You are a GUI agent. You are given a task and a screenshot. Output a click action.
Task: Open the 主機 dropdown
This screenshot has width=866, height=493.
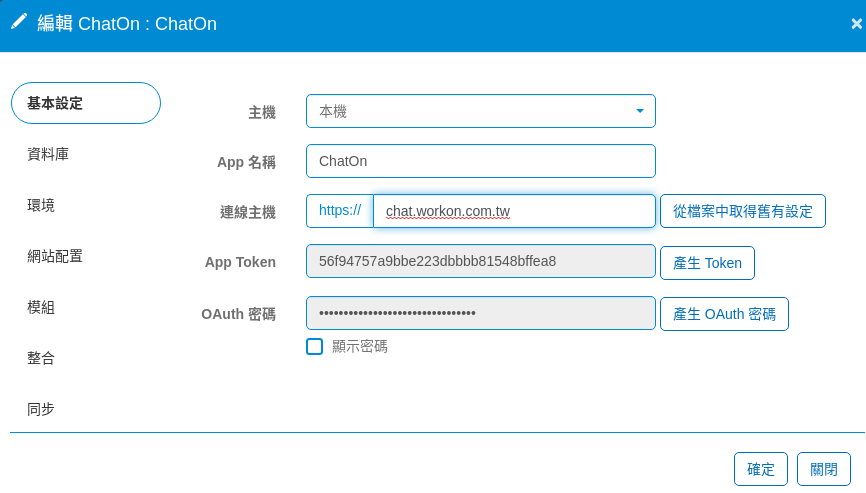click(x=480, y=111)
